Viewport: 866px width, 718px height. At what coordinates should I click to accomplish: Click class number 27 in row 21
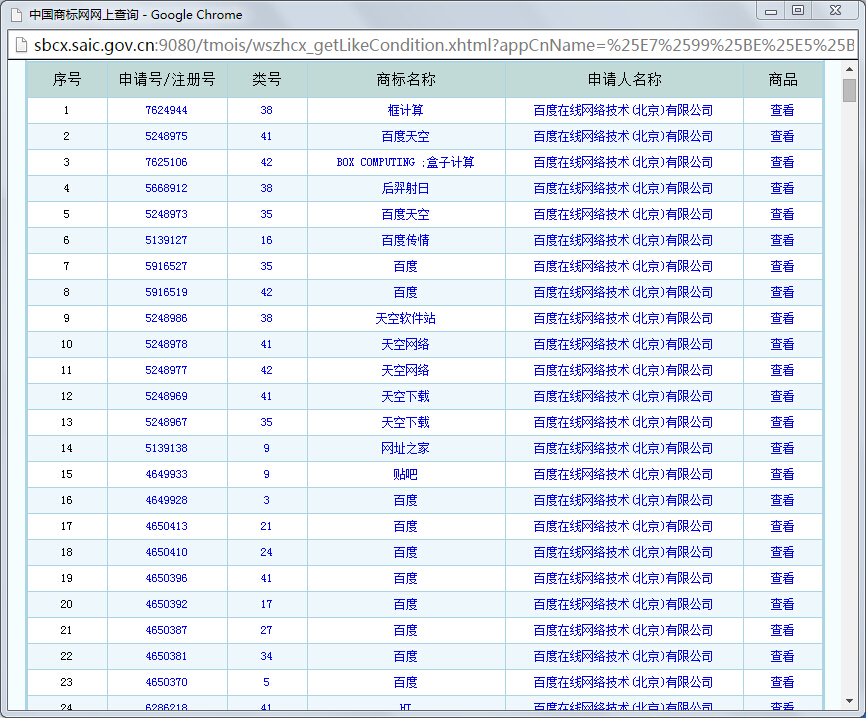coord(266,630)
